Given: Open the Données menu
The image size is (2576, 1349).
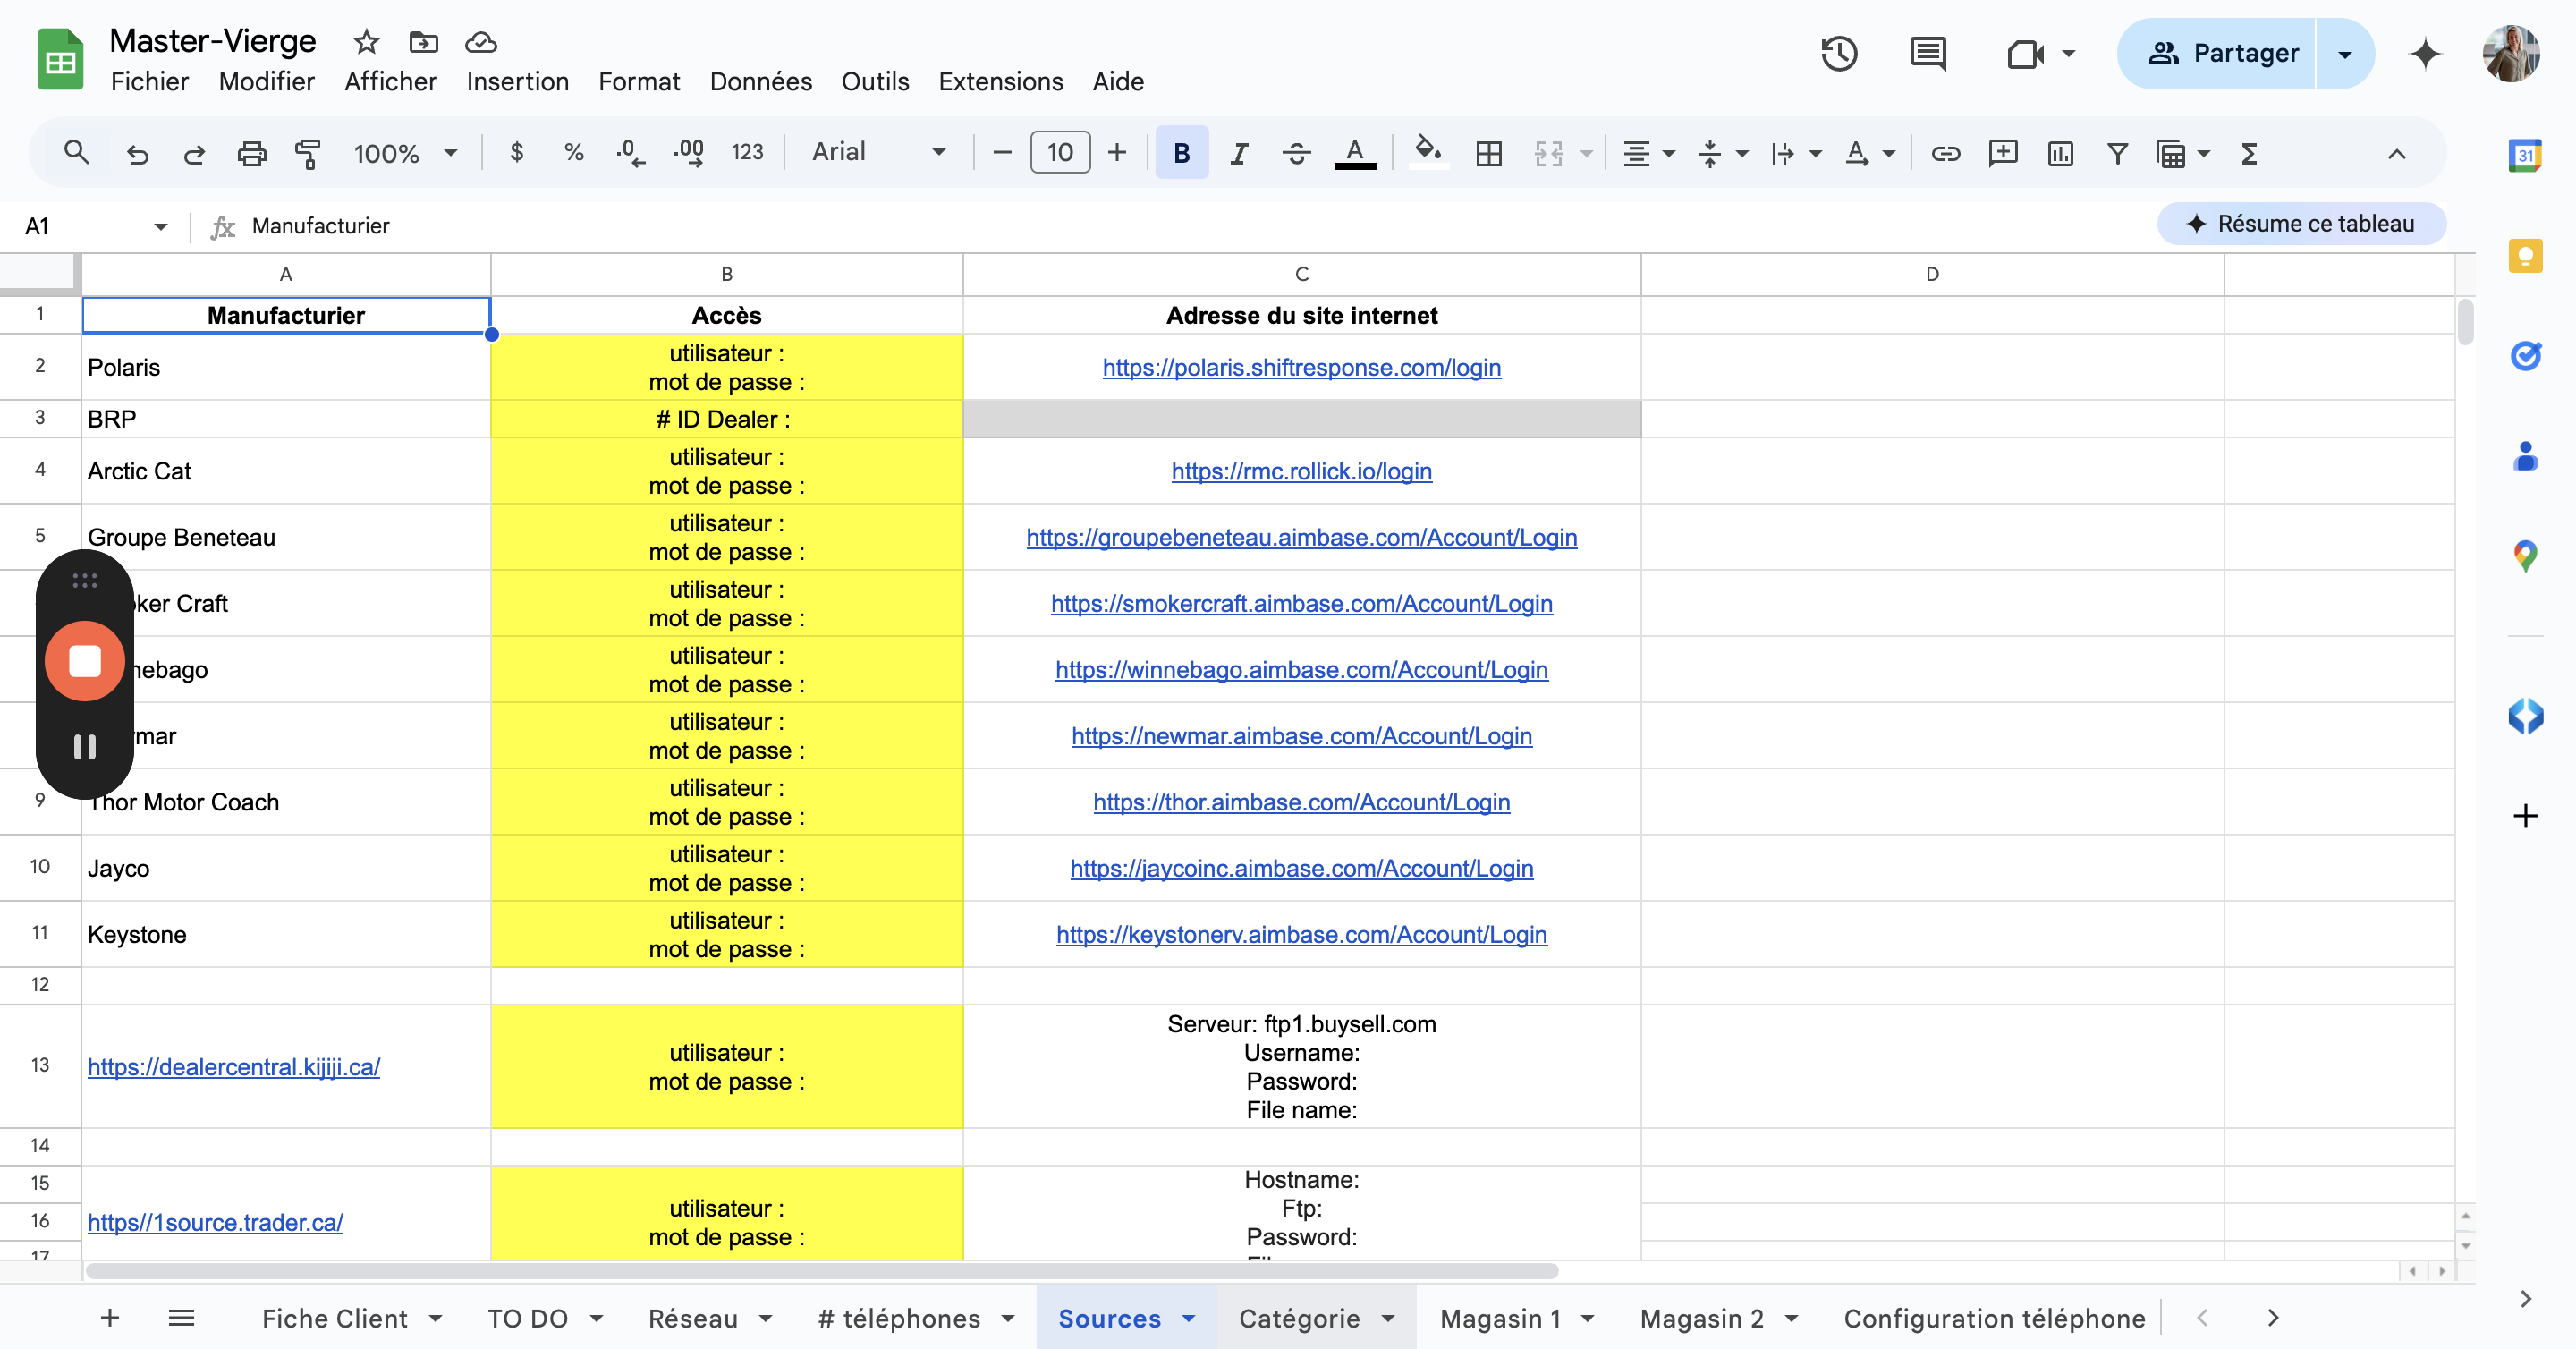Looking at the screenshot, I should [x=760, y=82].
